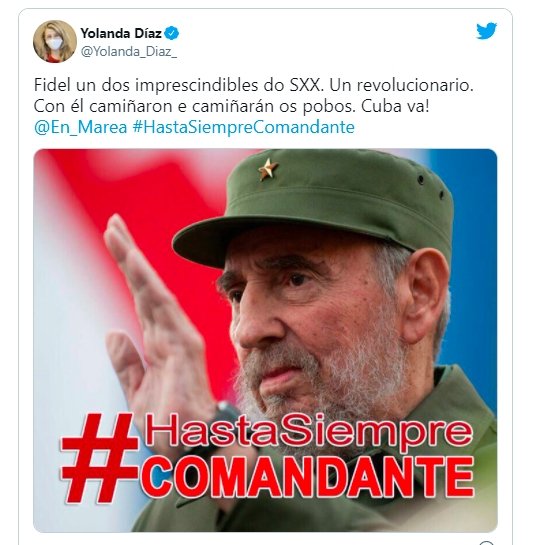Click the Twitter bird logo
The width and height of the screenshot is (542, 545).
pyautogui.click(x=486, y=31)
